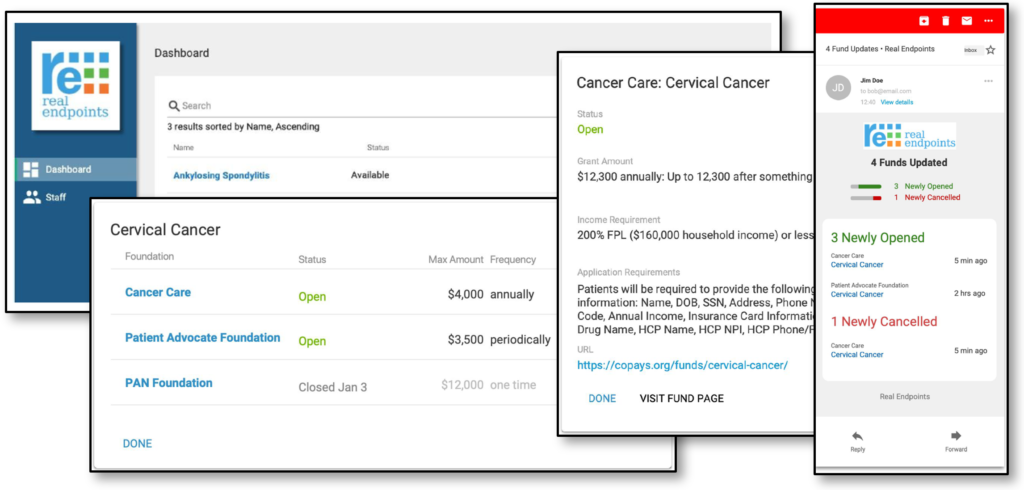The image size is (1024, 490).
Task: Click the Reply arrow icon in the email
Action: tap(857, 436)
